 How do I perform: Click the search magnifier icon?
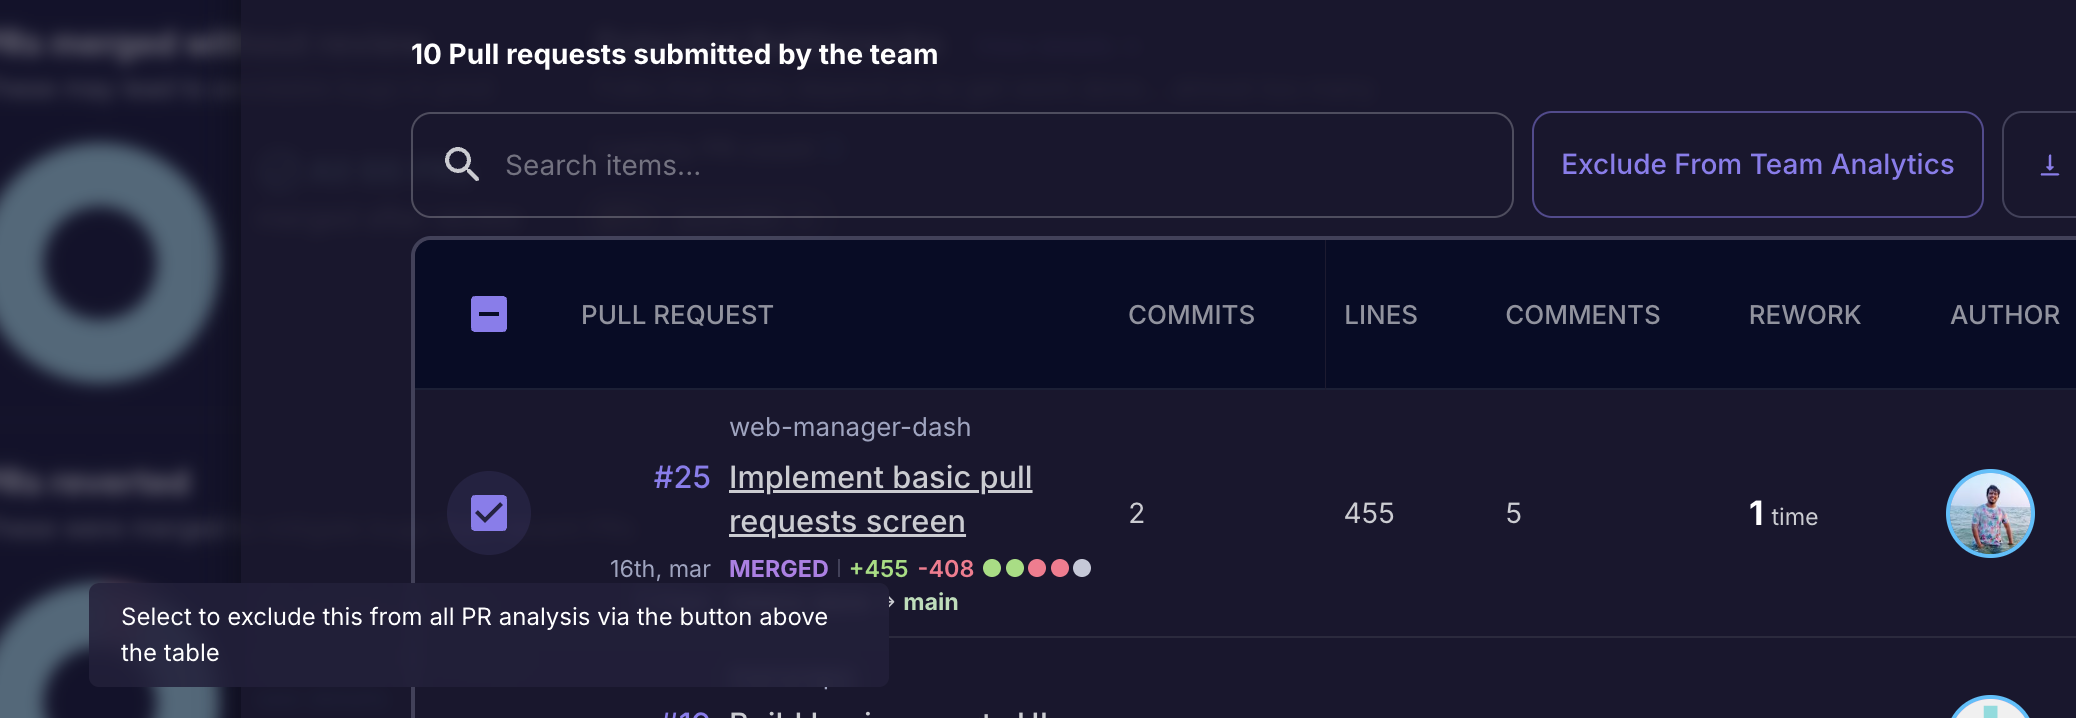point(461,164)
